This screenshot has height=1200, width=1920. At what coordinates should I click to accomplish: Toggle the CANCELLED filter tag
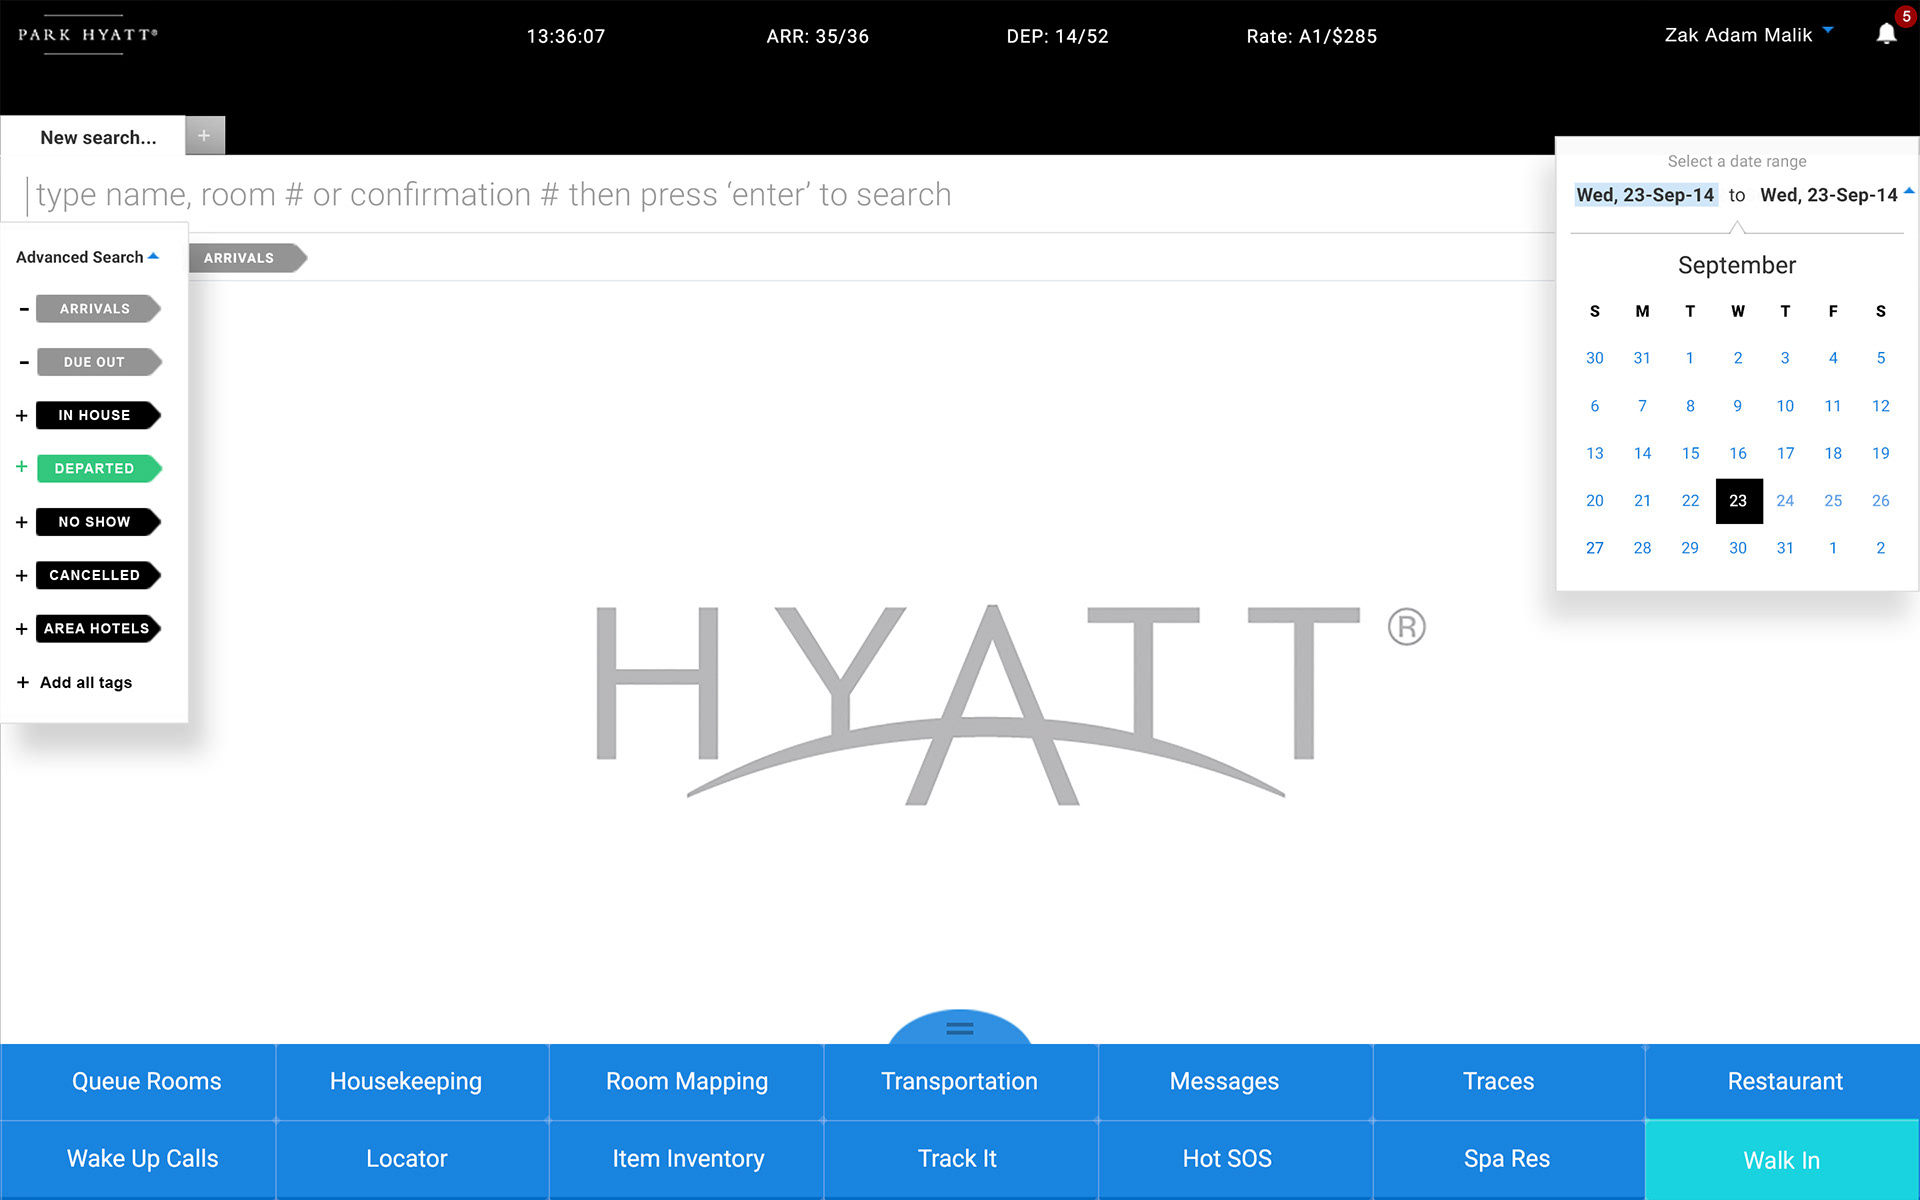click(x=98, y=575)
